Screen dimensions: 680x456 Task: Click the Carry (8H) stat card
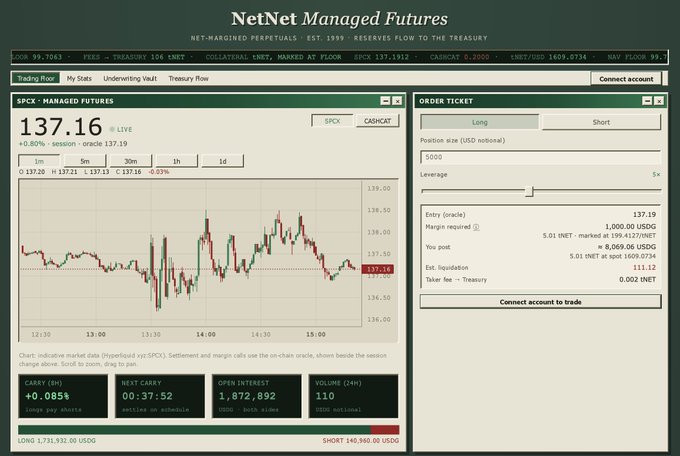[63, 396]
